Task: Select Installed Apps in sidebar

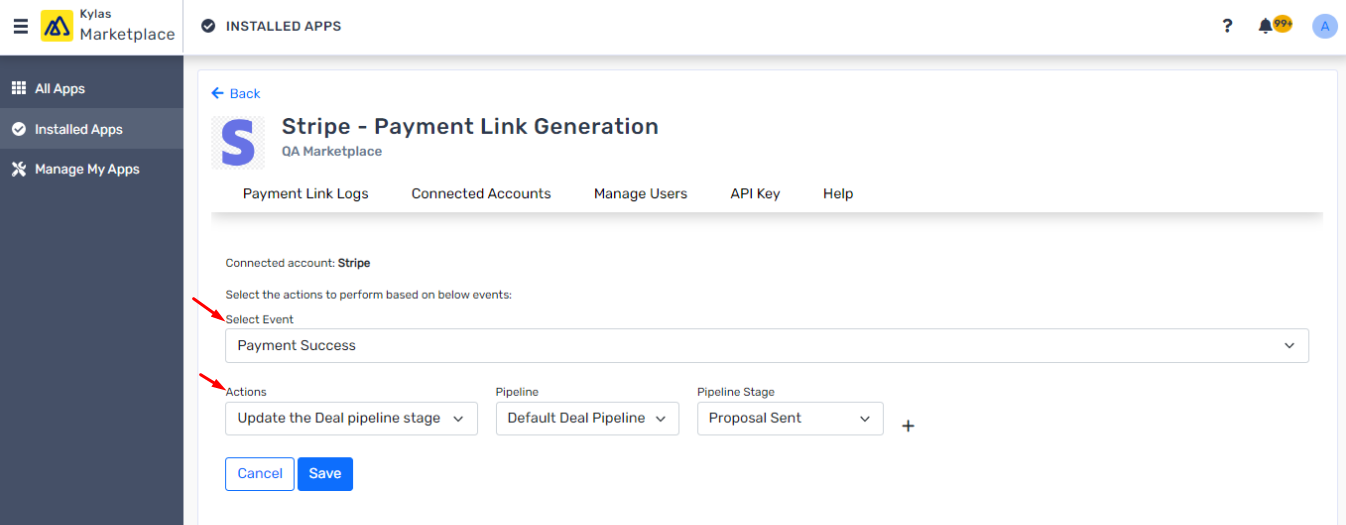Action: pyautogui.click(x=92, y=129)
